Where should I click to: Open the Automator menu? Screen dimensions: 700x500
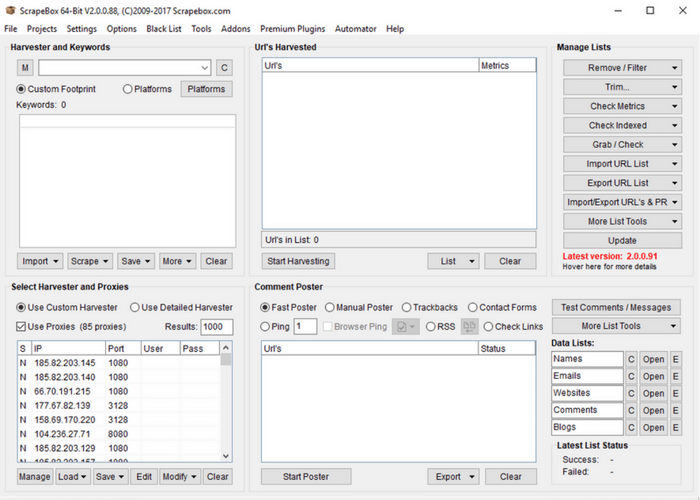point(356,29)
